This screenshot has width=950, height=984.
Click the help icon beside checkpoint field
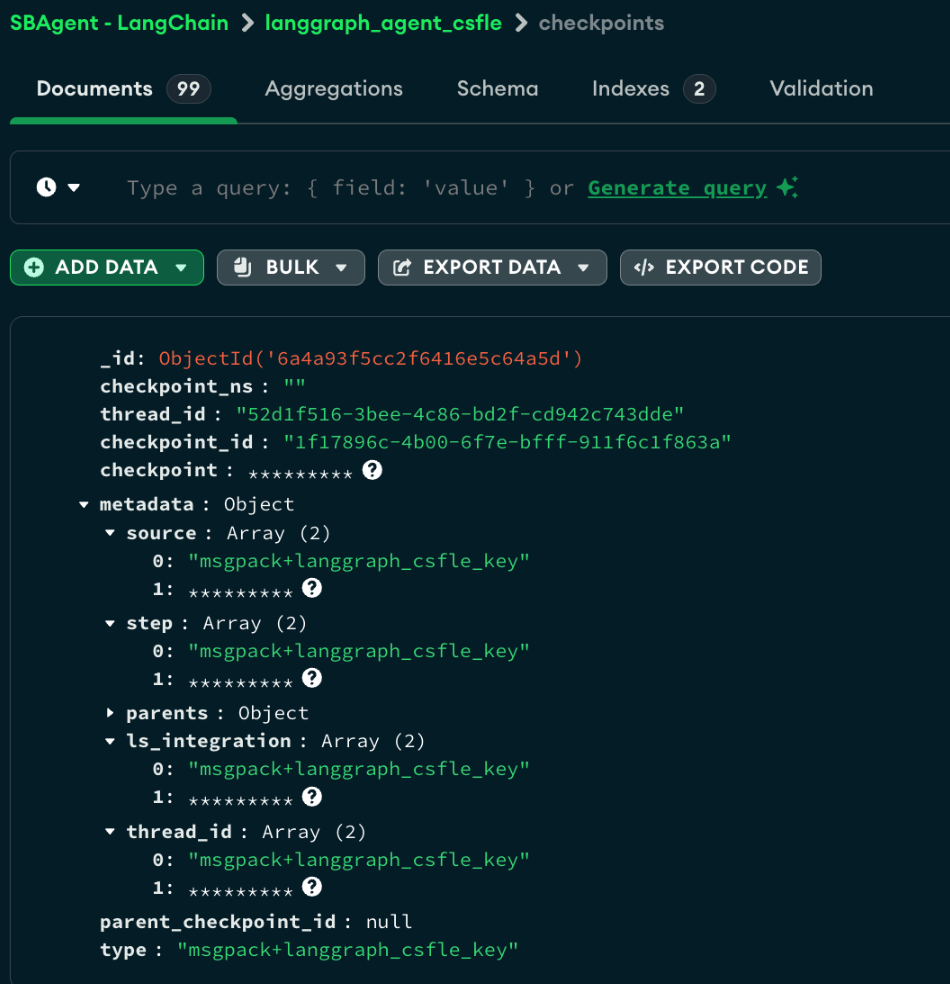coord(372,470)
